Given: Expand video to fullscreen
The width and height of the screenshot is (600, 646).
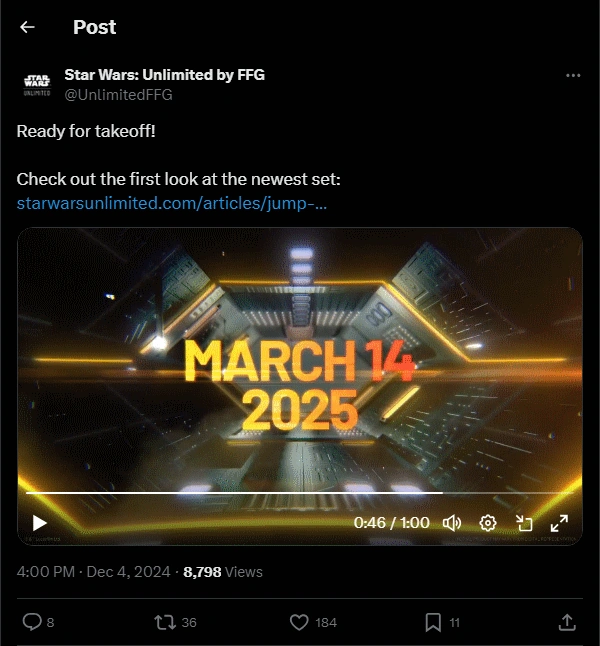Looking at the screenshot, I should [x=560, y=522].
